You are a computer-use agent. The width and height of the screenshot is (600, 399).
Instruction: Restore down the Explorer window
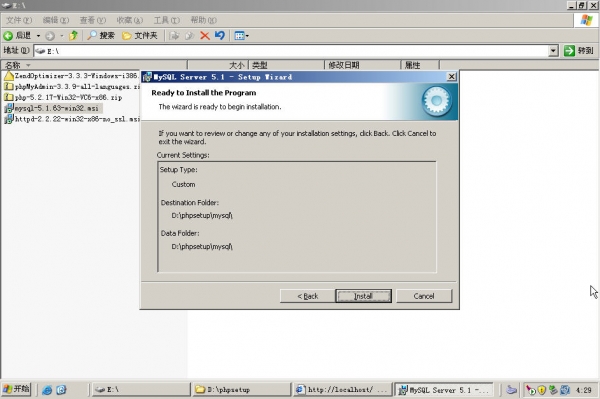tap(581, 5)
